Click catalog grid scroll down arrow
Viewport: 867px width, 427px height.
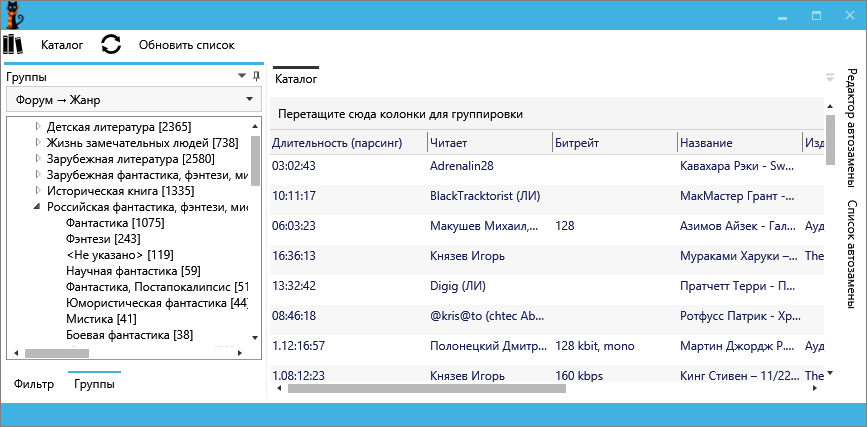coord(830,373)
